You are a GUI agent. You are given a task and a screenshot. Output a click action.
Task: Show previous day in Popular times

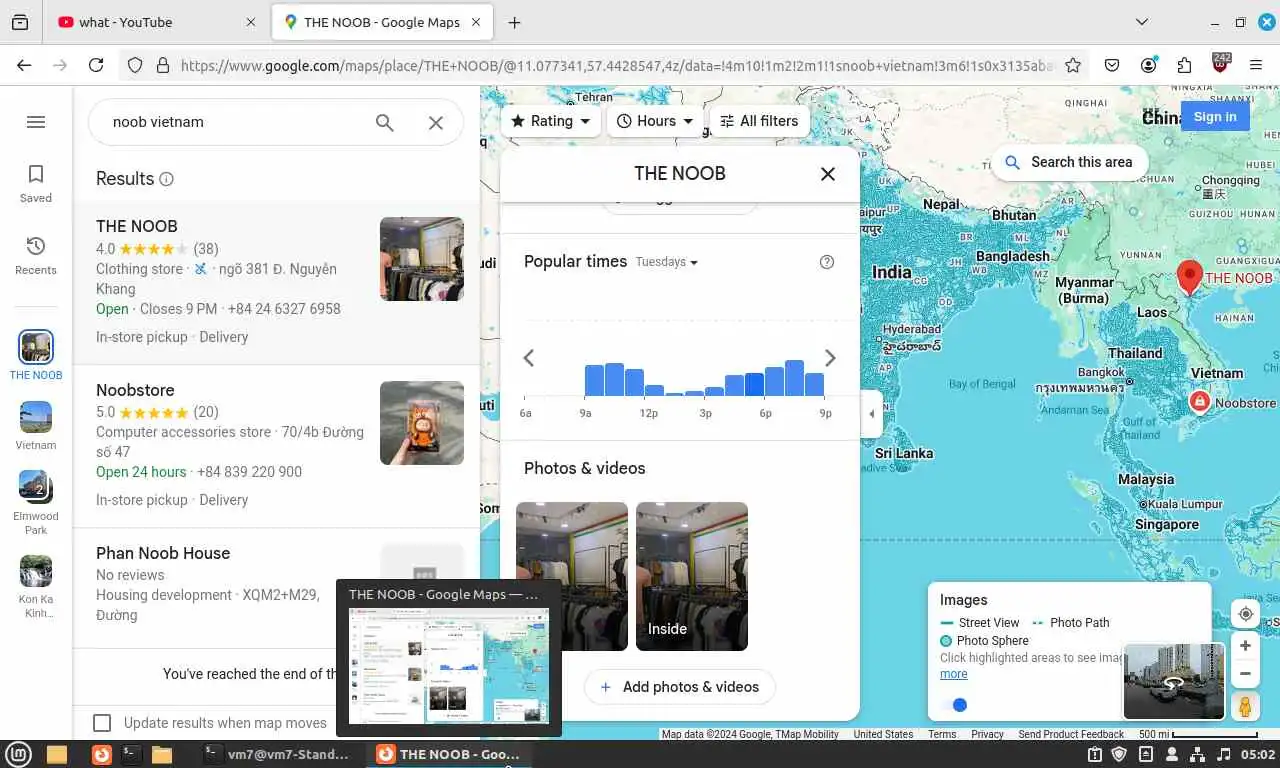tap(529, 358)
